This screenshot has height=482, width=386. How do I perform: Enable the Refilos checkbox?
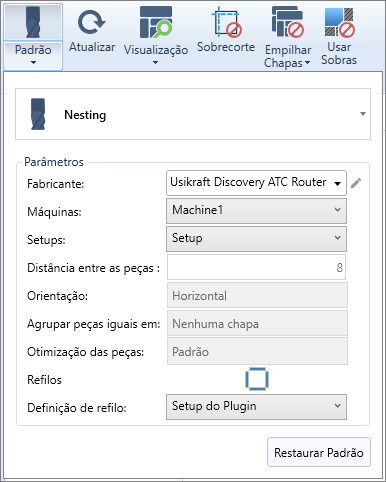coord(257,379)
